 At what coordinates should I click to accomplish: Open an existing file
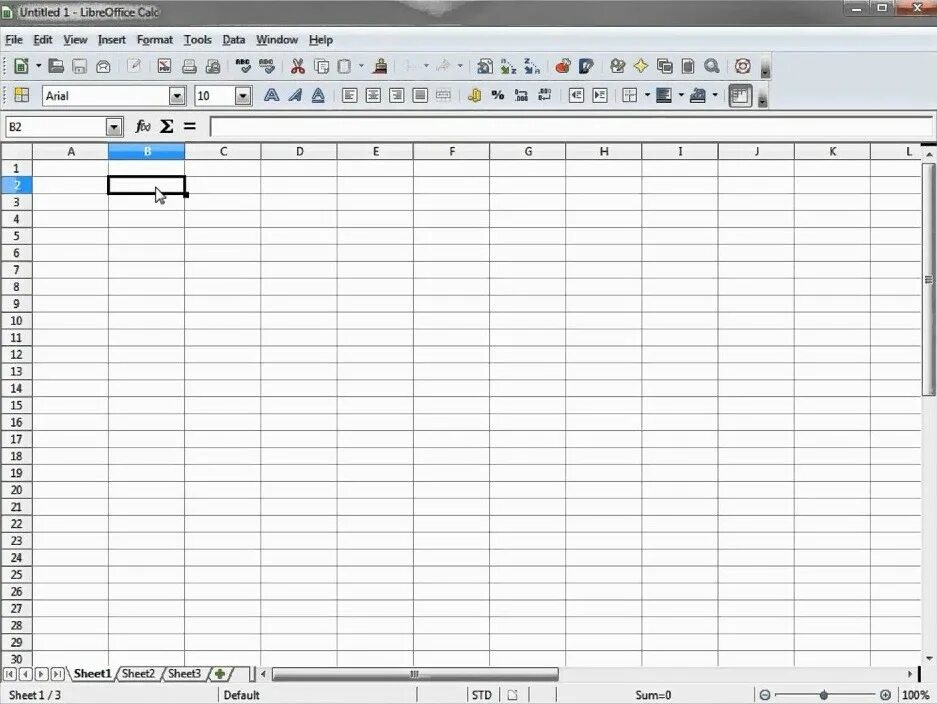click(x=56, y=66)
